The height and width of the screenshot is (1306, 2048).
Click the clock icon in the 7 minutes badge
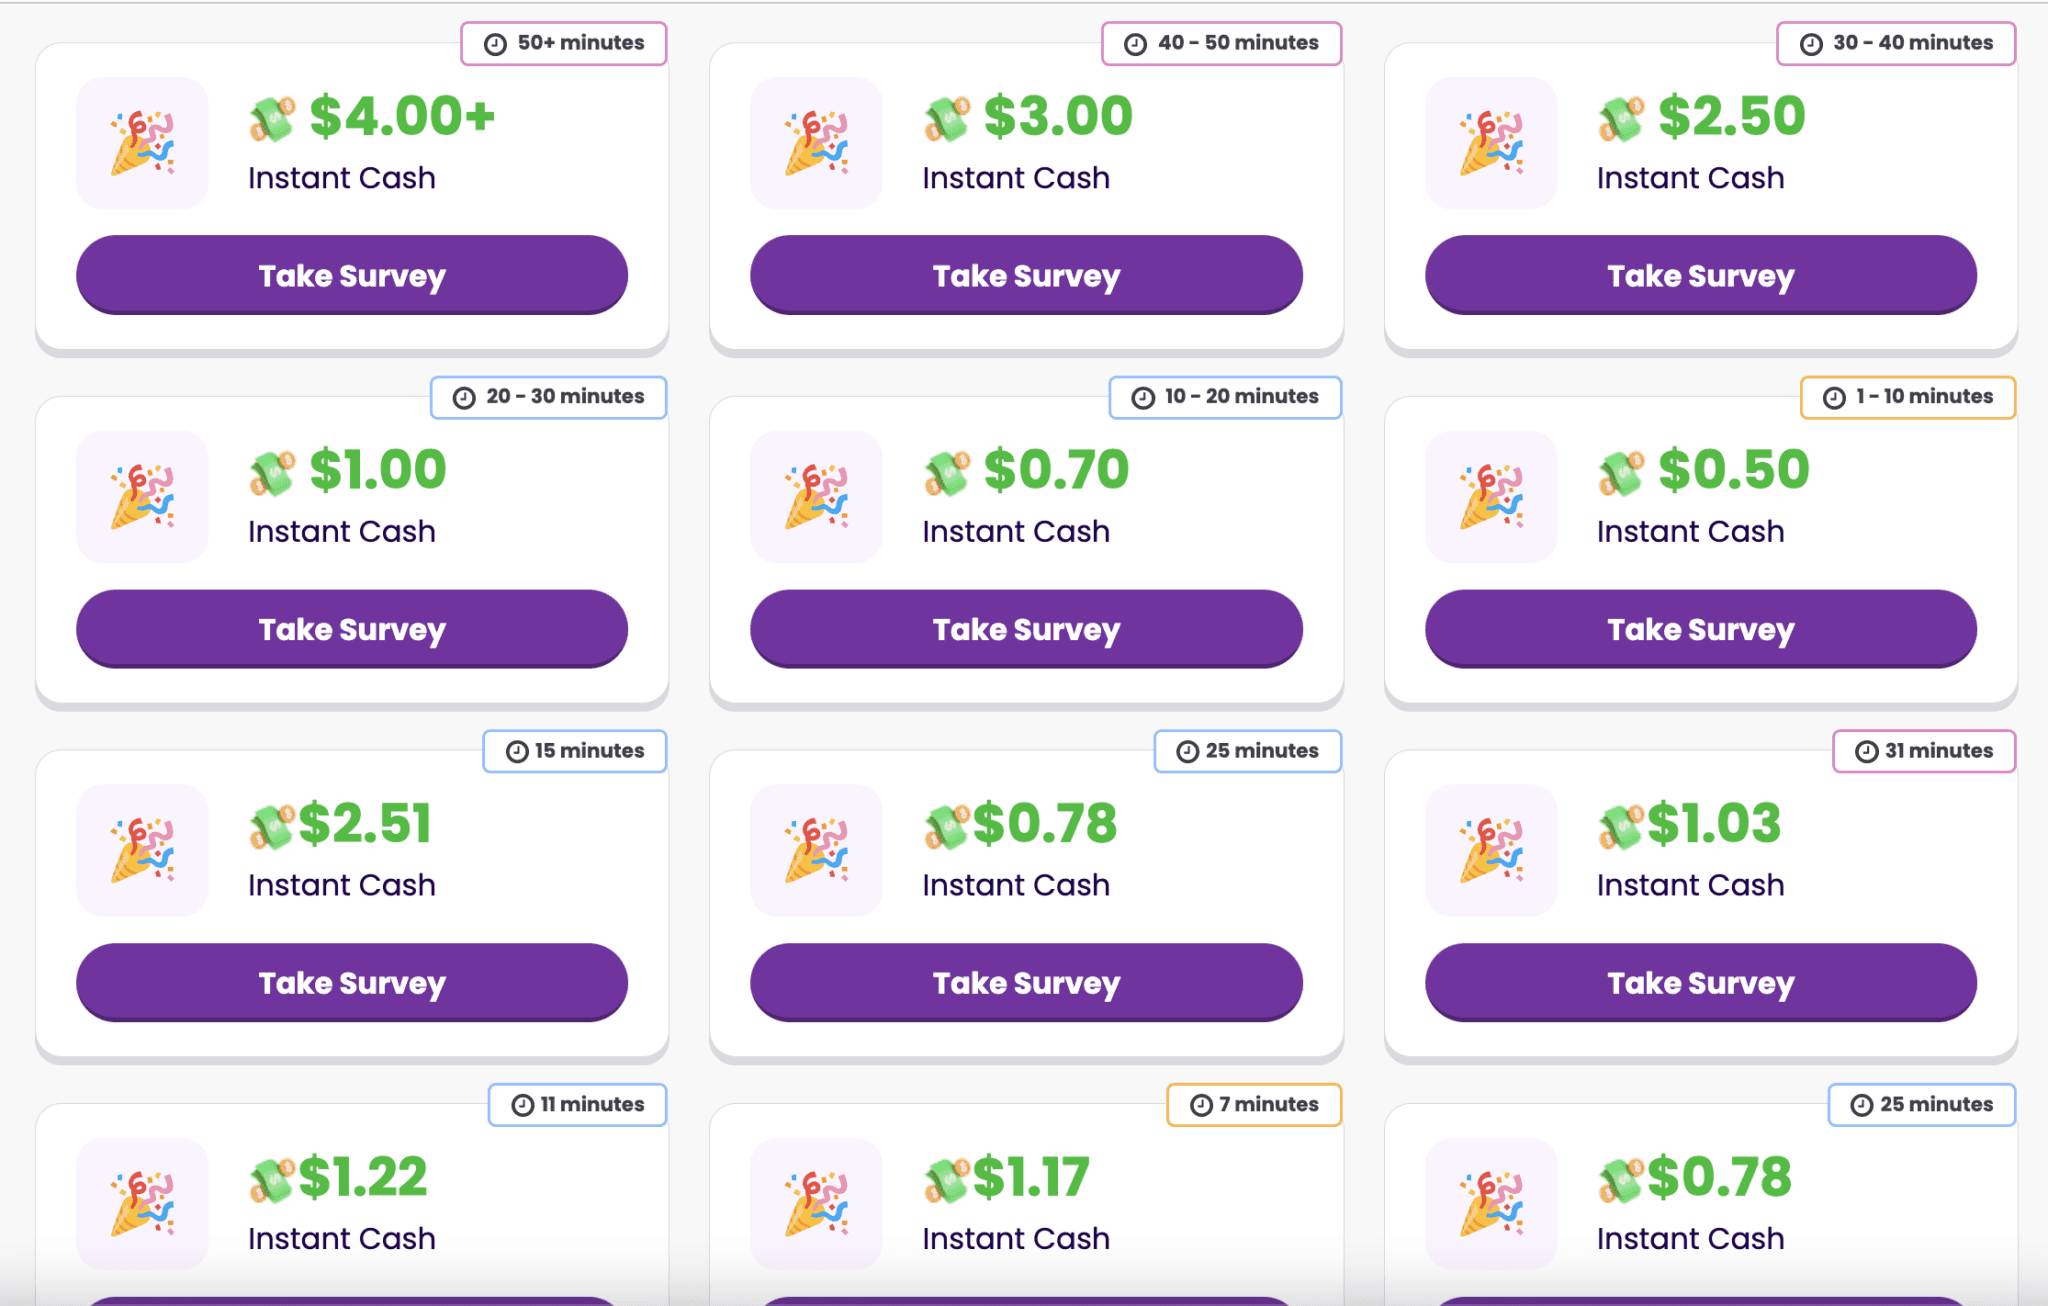click(1202, 1104)
